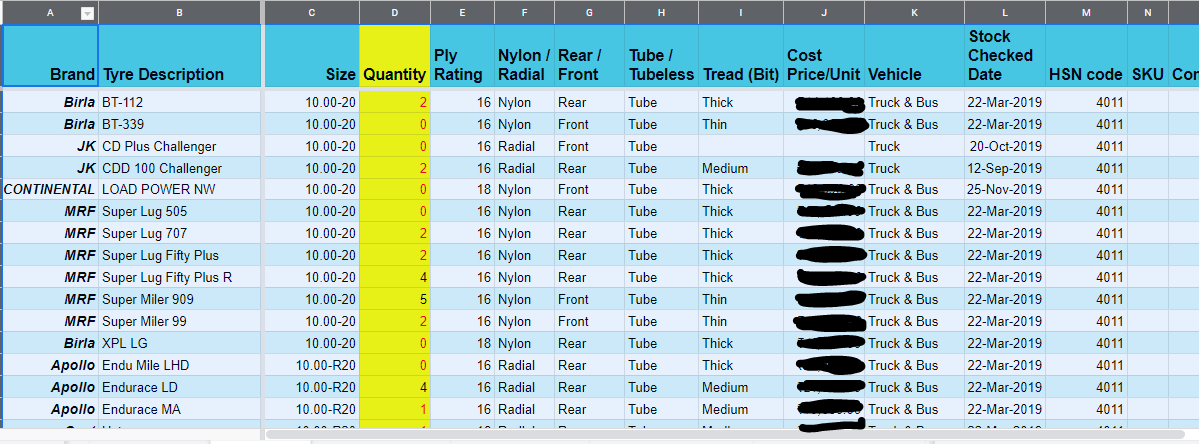Click the quantity "2" in BT-112 row
The image size is (1199, 444).
[395, 102]
